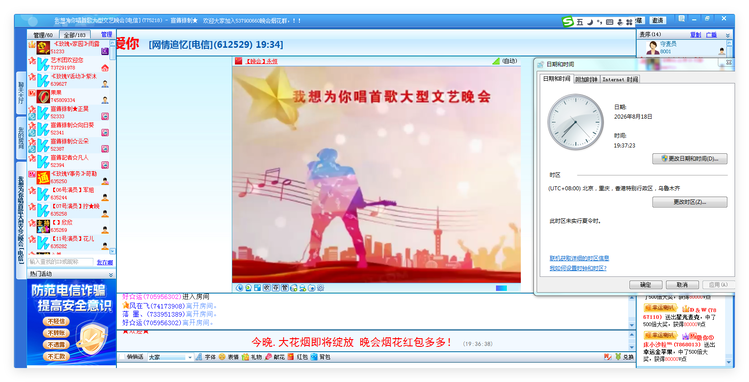This screenshot has width=749, height=382.
Task: Click the red flag icon above the video
Action: (238, 61)
